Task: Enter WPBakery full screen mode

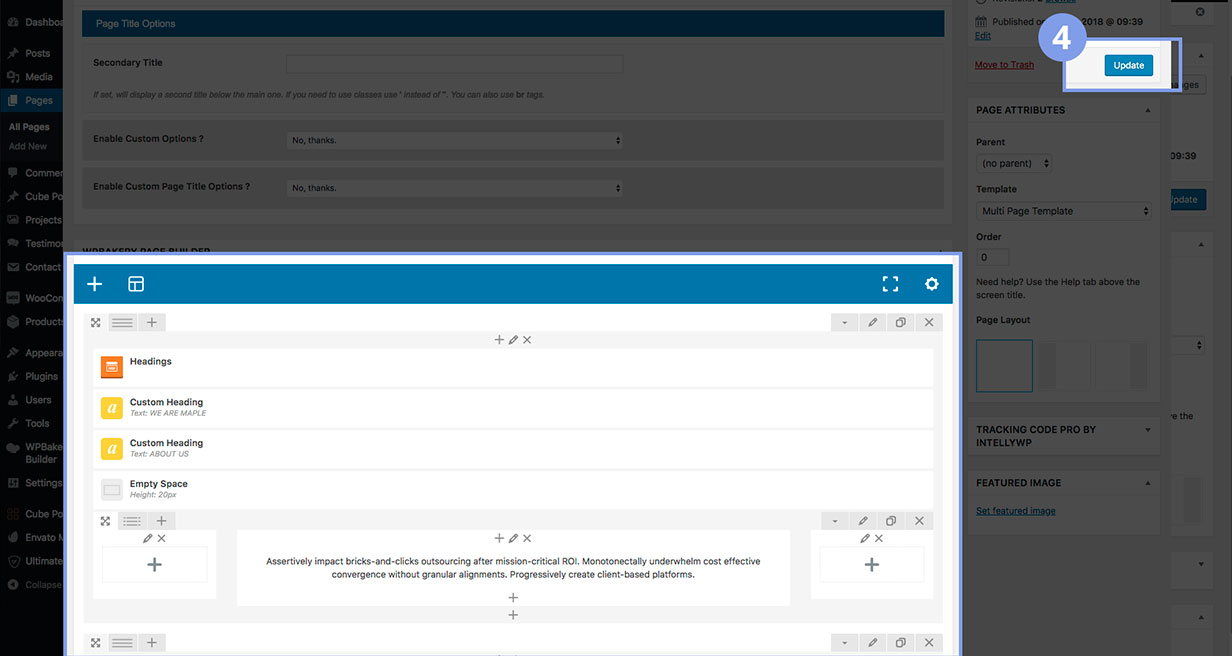Action: 890,284
